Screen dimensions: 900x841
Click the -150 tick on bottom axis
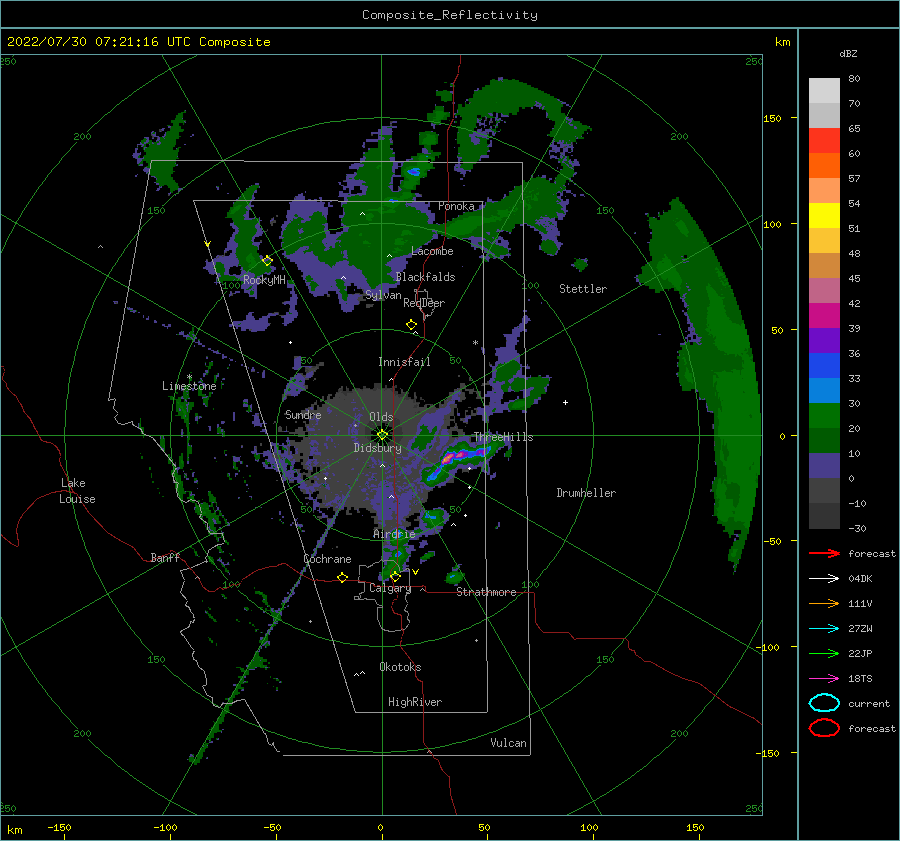click(x=59, y=827)
